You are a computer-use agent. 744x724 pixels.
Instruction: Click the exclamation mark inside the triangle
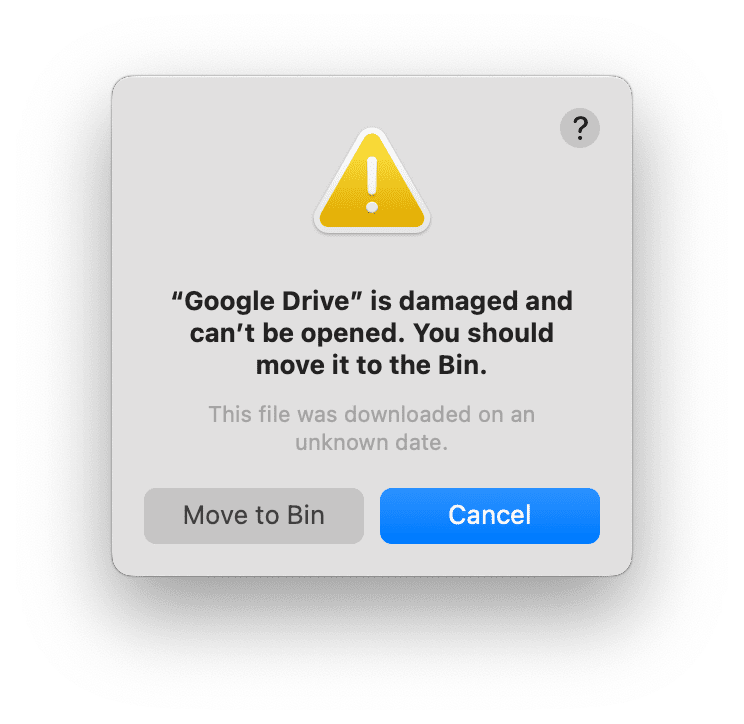[x=372, y=186]
